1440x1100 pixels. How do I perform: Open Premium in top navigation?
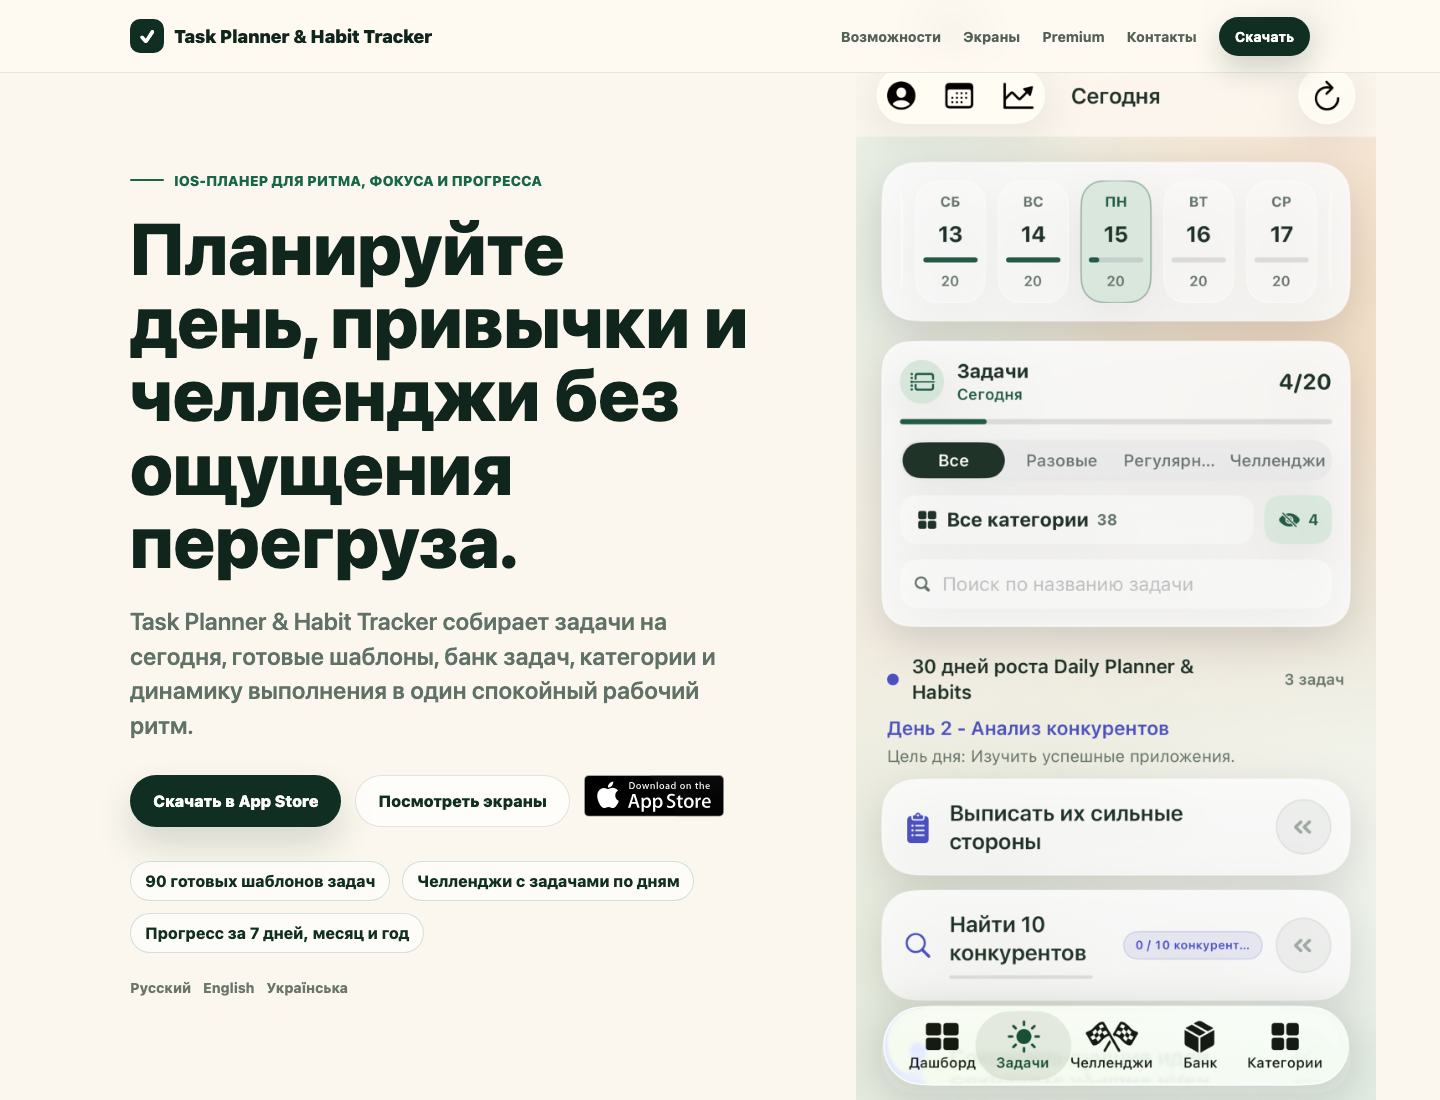(1073, 37)
